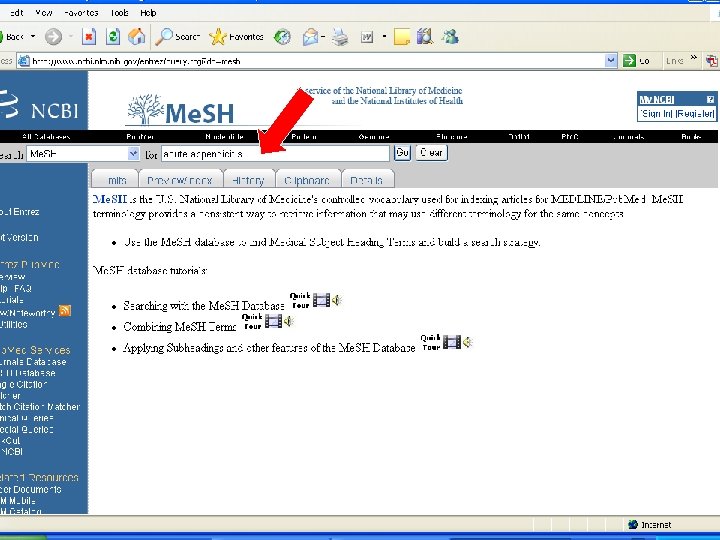Select Nucleotide in the black navigation bar
720x540 pixels.
(224, 137)
